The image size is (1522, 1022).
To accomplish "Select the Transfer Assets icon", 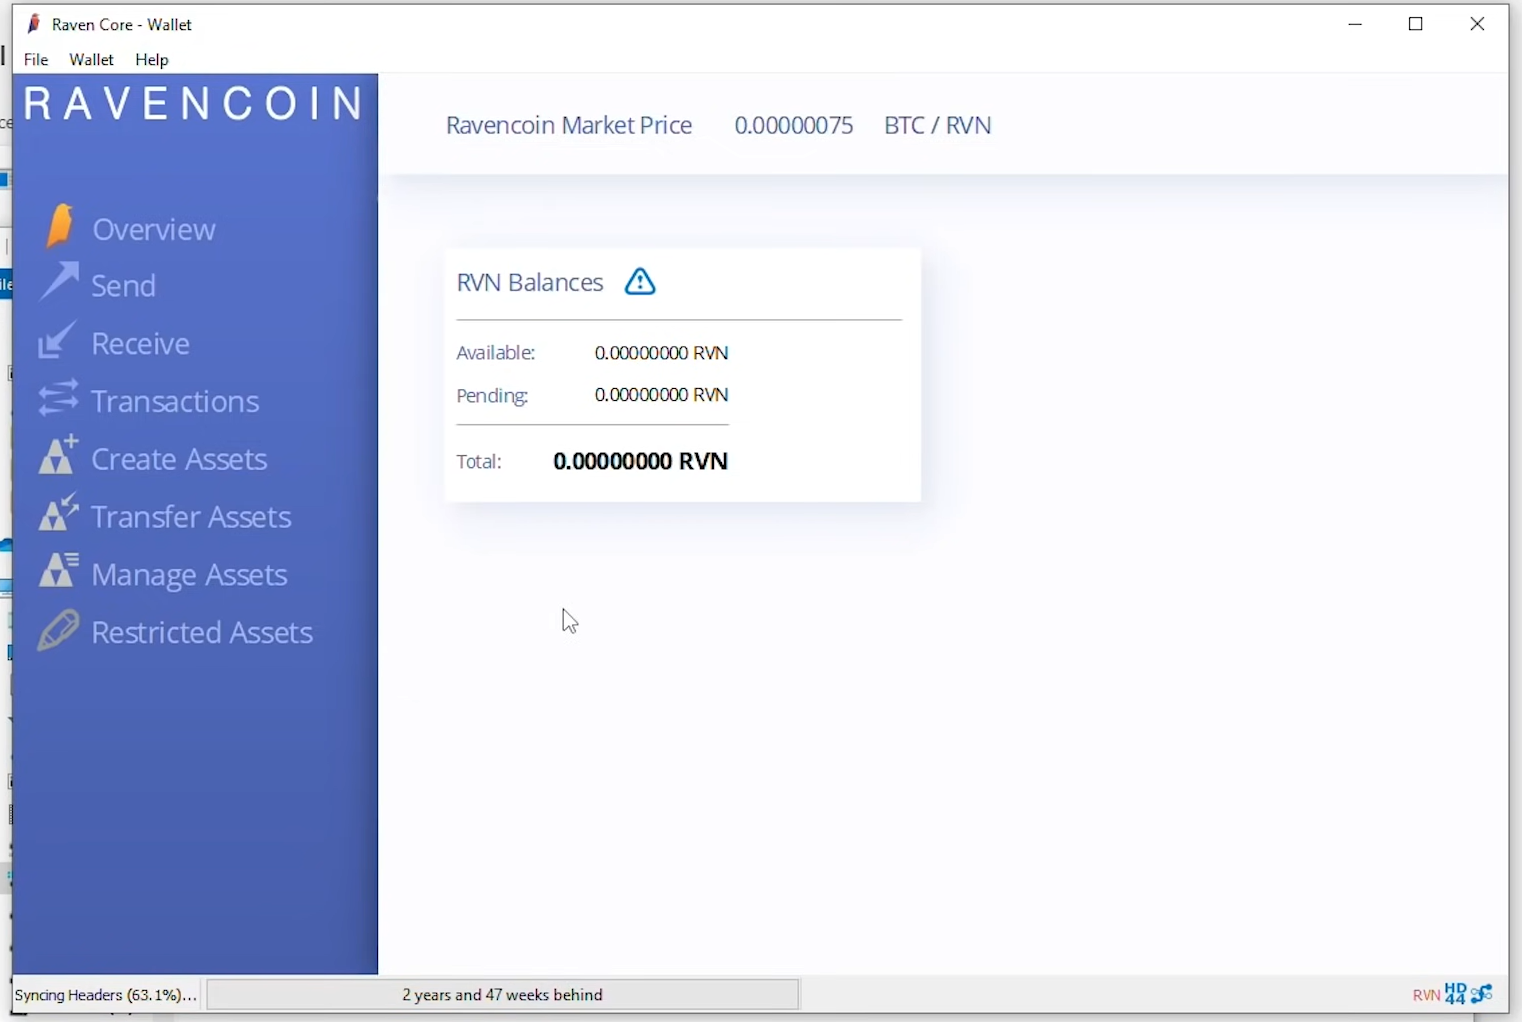I will point(57,514).
